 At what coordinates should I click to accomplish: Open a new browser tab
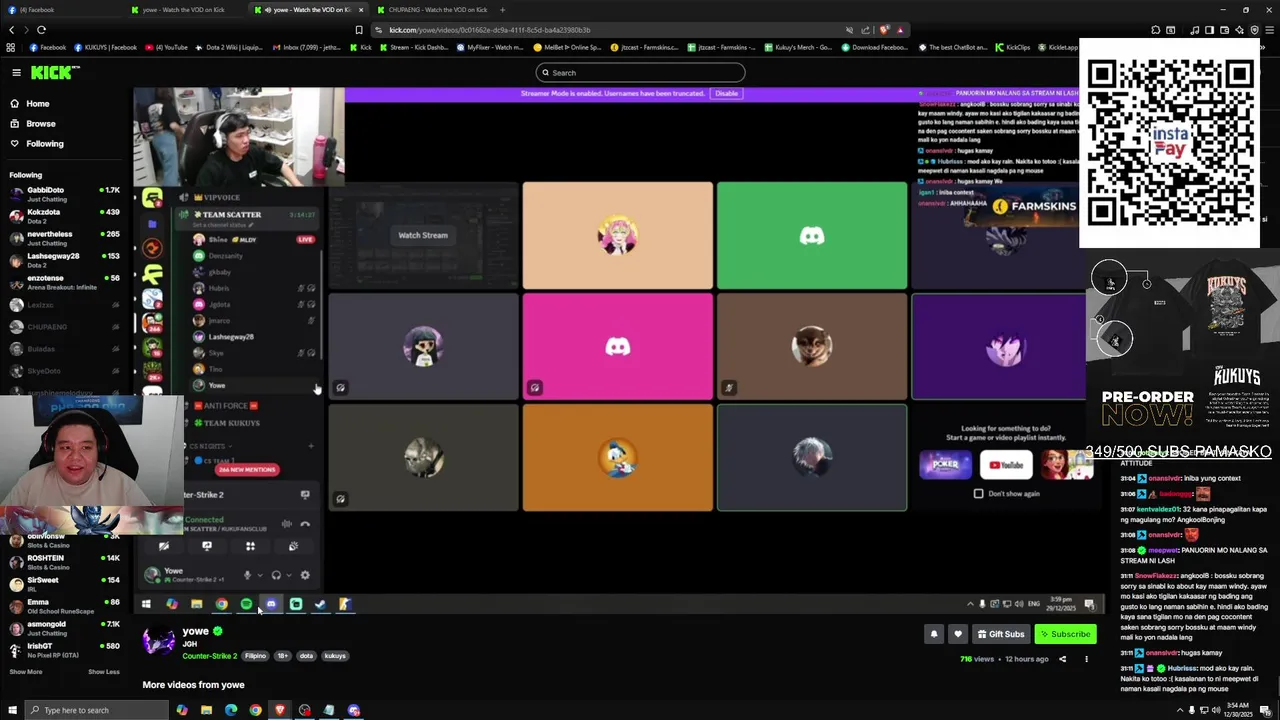click(x=502, y=10)
